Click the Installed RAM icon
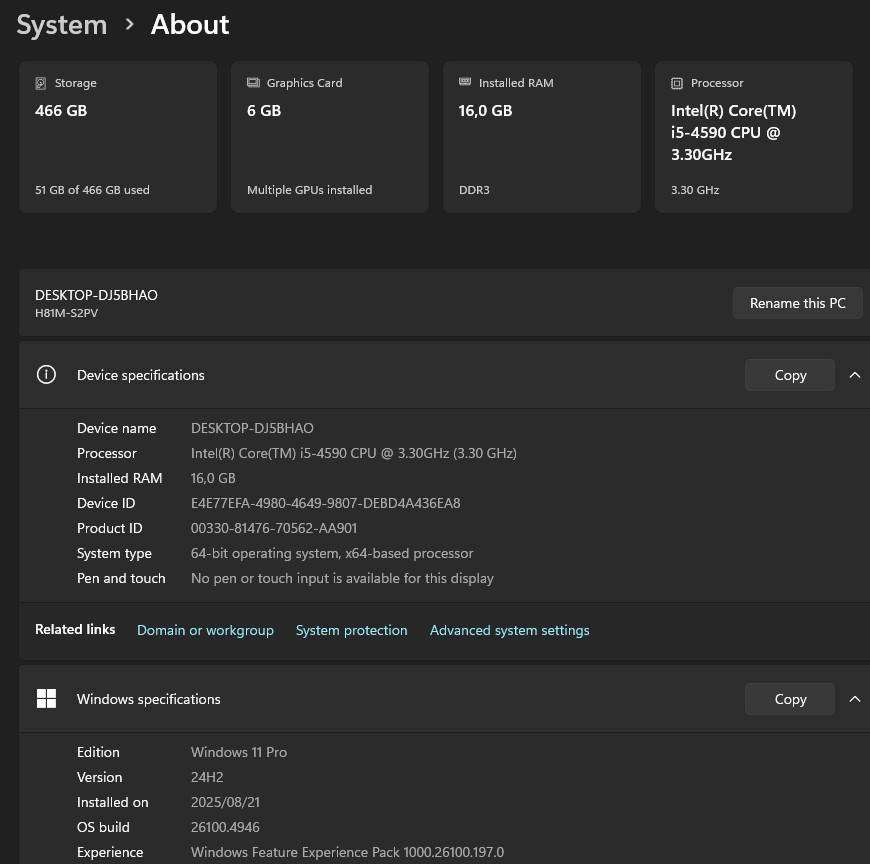This screenshot has height=864, width=870. pyautogui.click(x=465, y=83)
